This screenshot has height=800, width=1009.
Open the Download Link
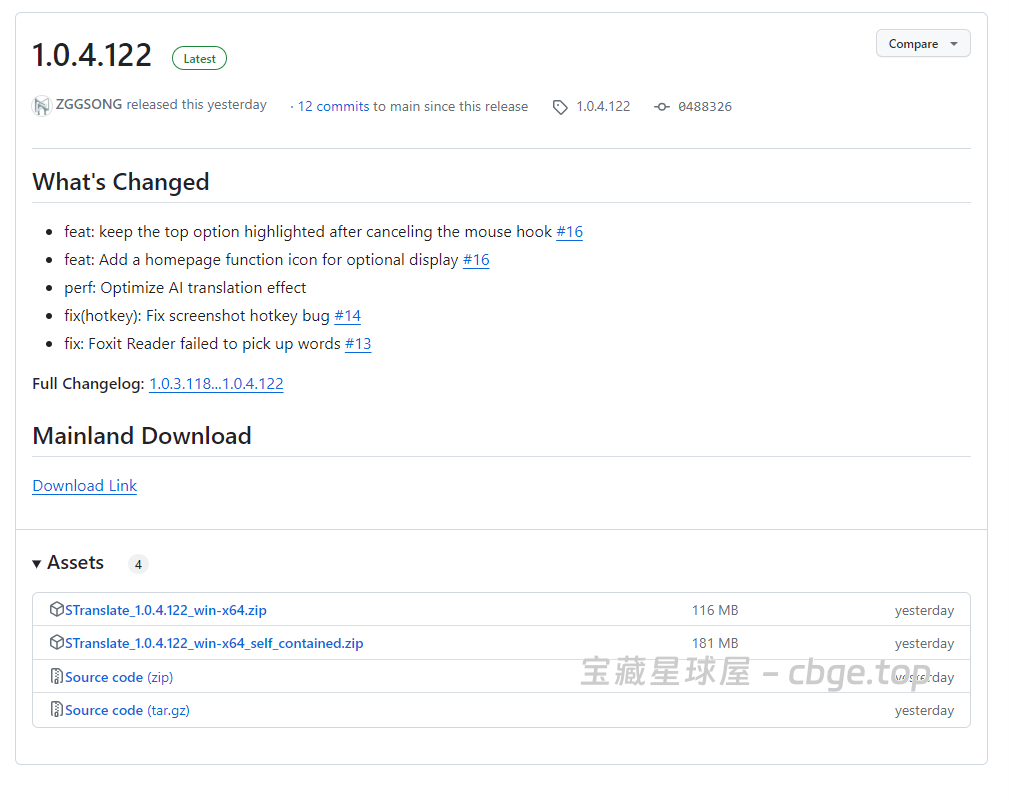tap(84, 485)
